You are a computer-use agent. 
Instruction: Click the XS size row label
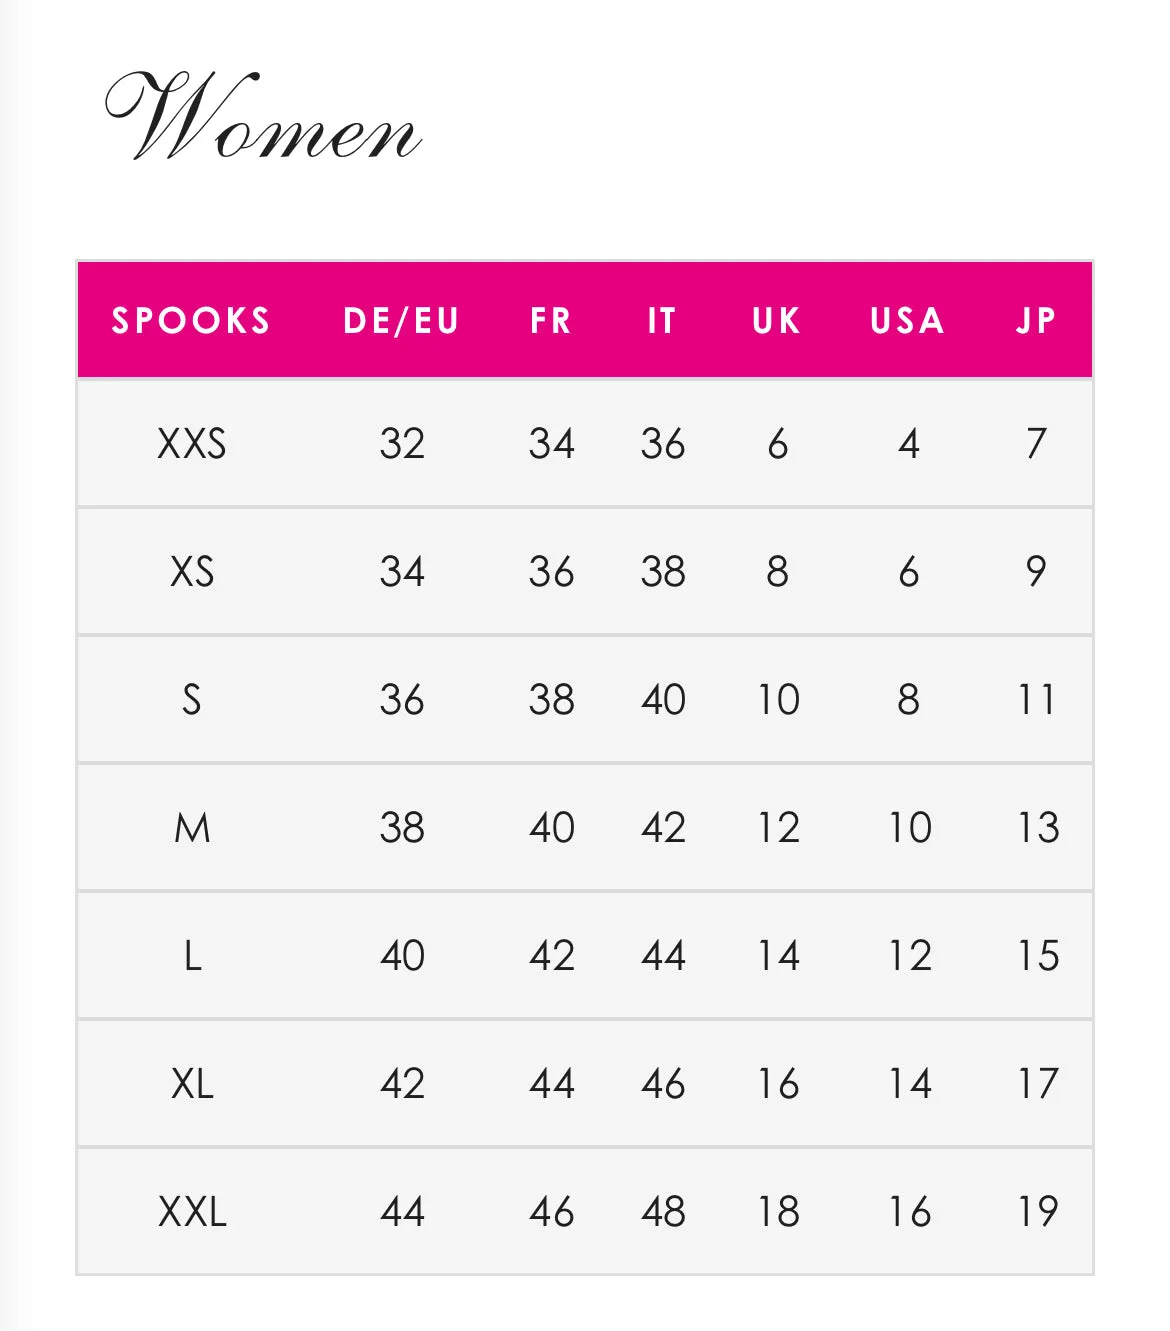192,571
